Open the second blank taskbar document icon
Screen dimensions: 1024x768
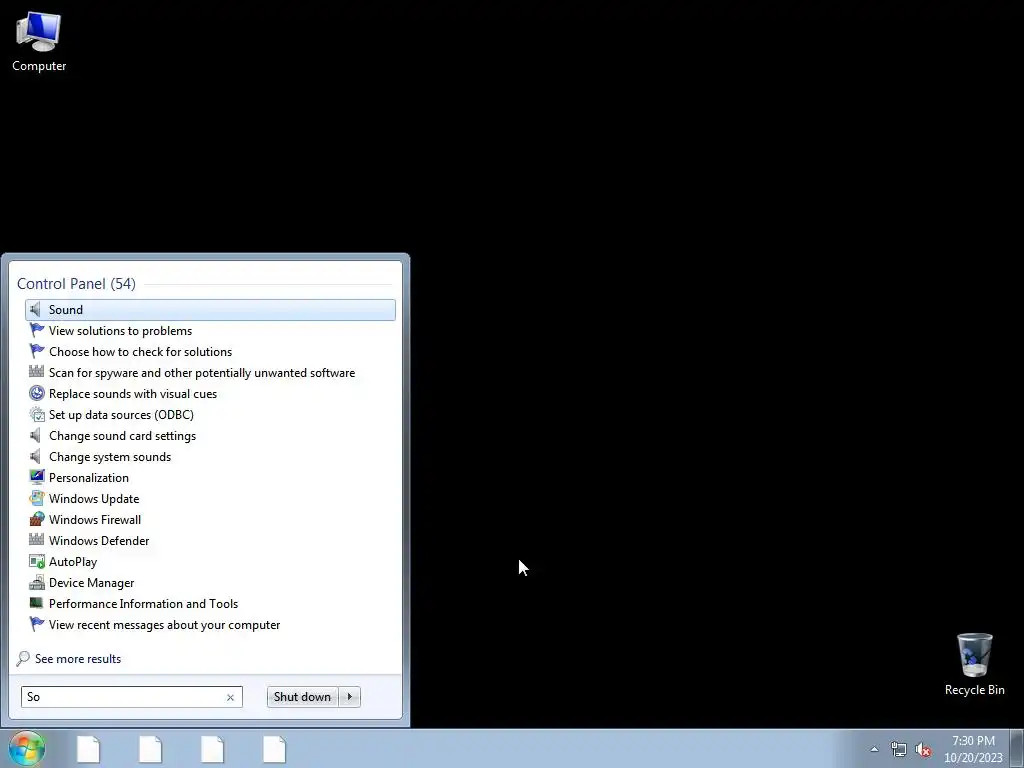150,749
